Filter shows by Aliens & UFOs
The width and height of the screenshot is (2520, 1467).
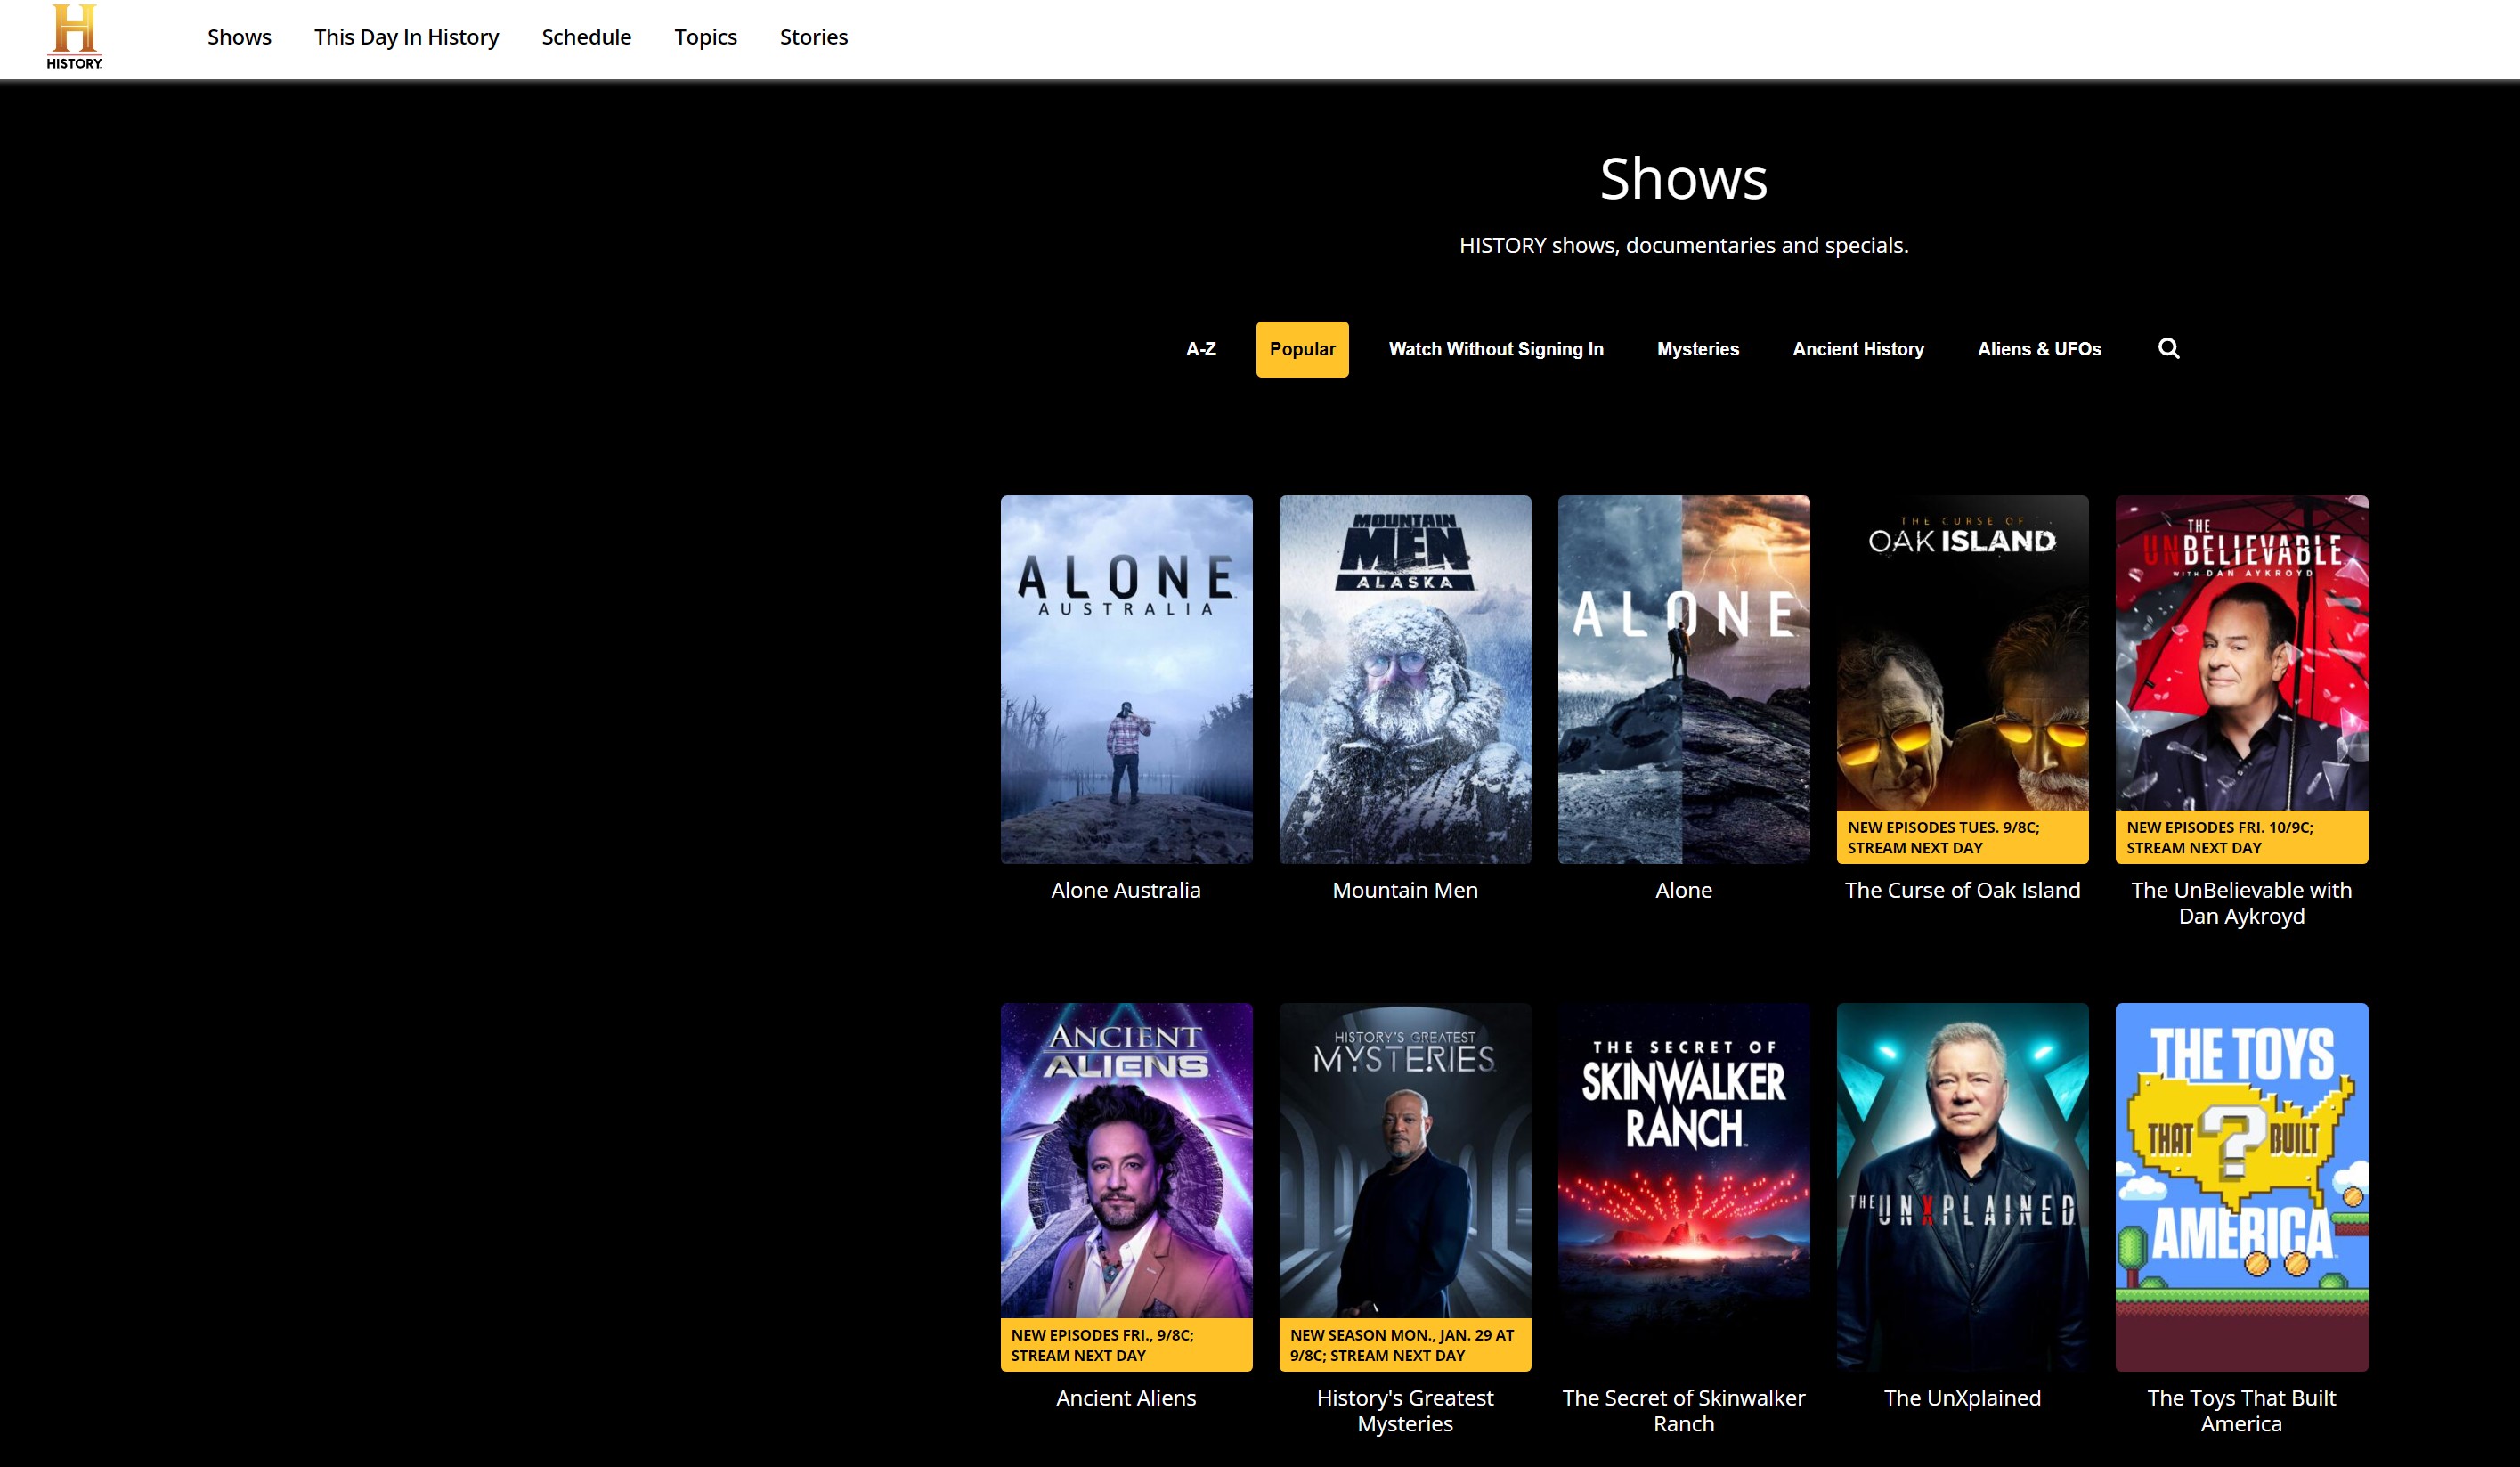[x=2039, y=349]
